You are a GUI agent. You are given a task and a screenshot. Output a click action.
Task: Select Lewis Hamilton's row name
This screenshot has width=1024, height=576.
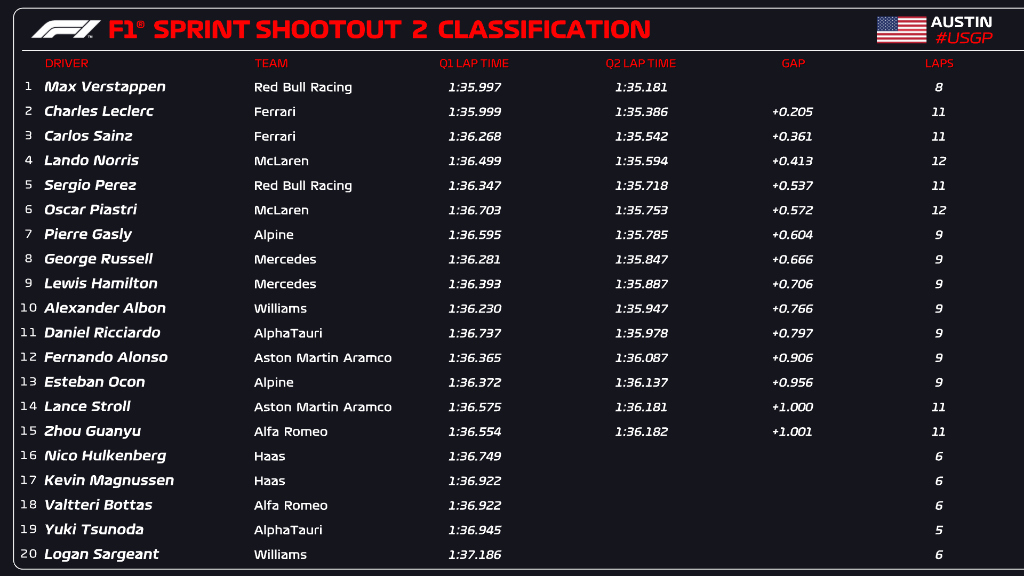[x=101, y=283]
